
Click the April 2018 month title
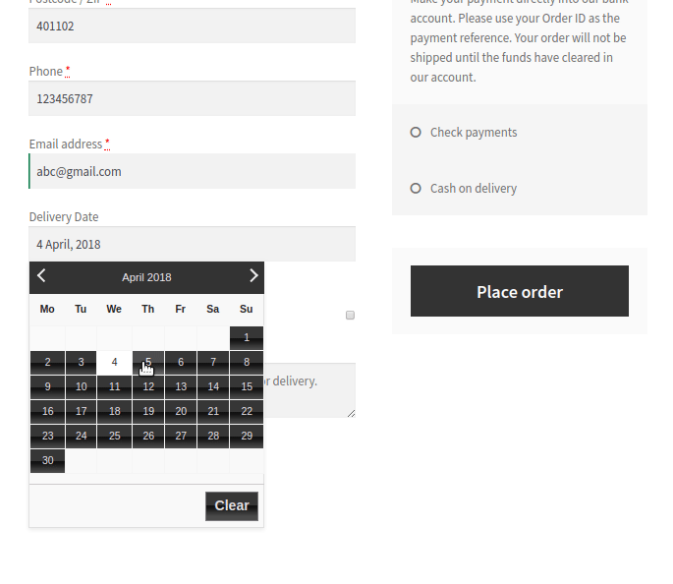tap(147, 278)
